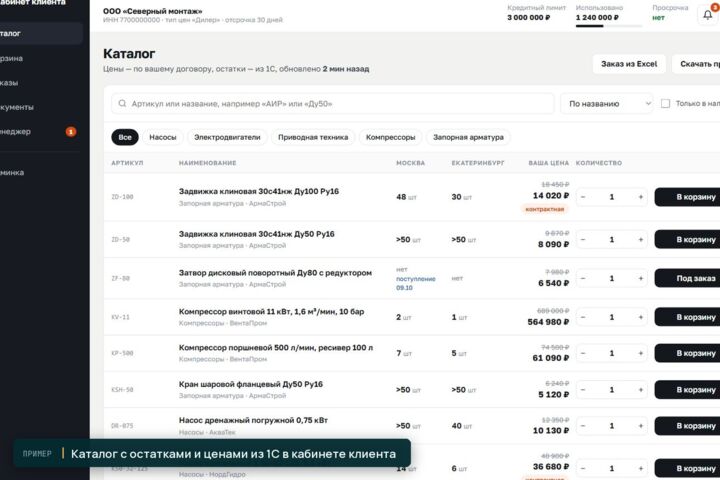Screen dimensions: 720x480
Task: Filter catalog by 'Запорная арматура'
Action: [x=468, y=137]
